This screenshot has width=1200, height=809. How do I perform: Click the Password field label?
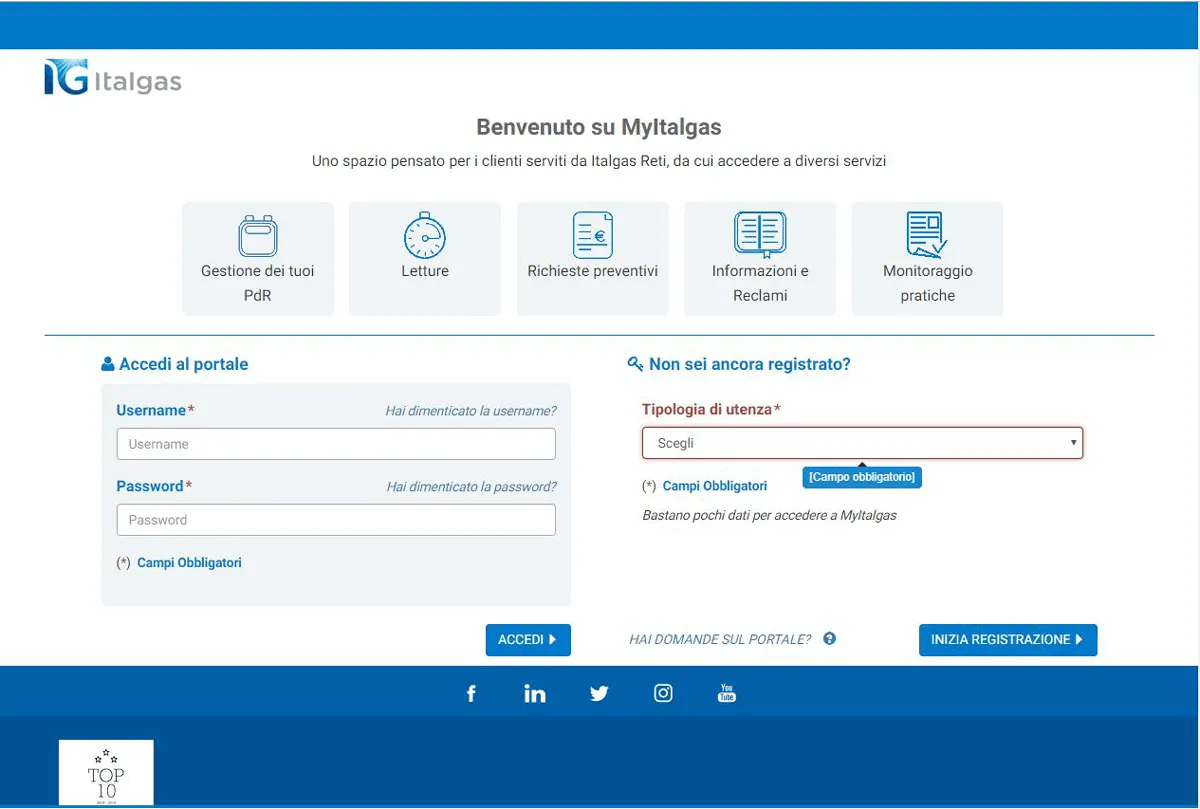[x=154, y=487]
